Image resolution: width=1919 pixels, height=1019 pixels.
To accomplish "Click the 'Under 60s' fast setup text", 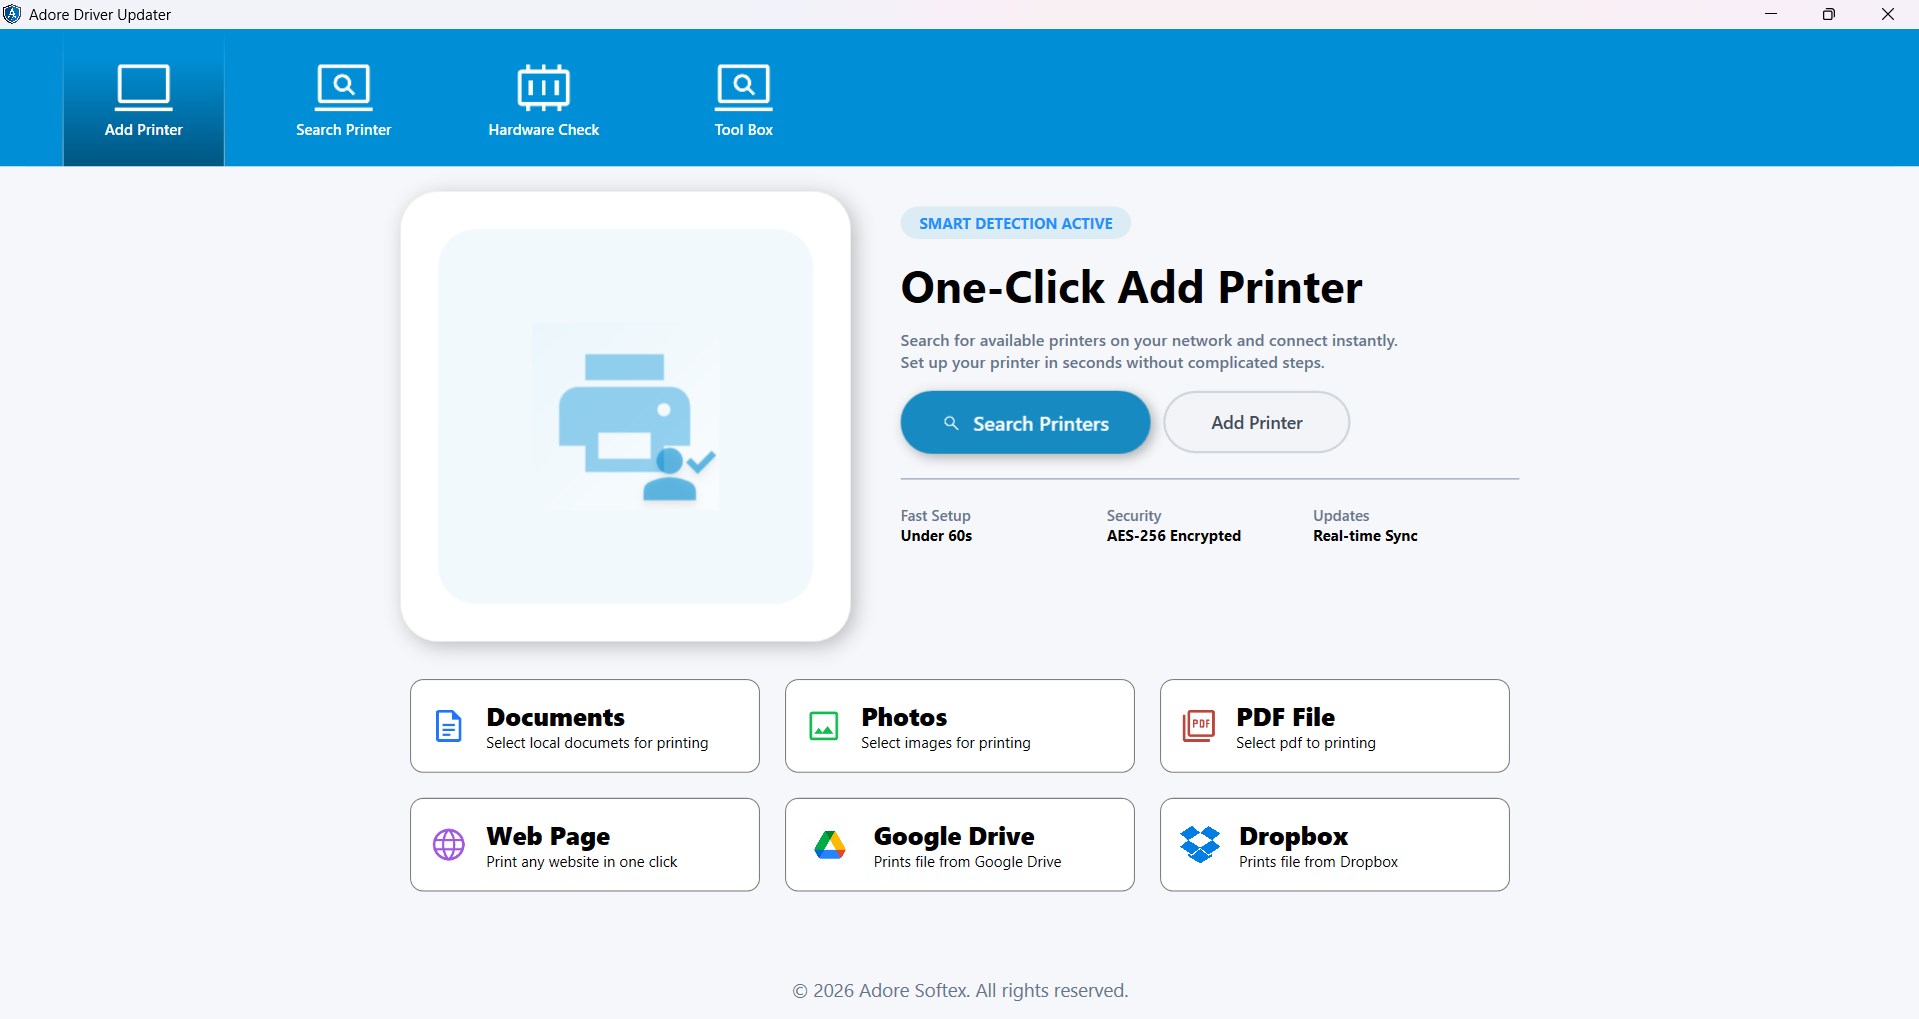I will click(936, 536).
